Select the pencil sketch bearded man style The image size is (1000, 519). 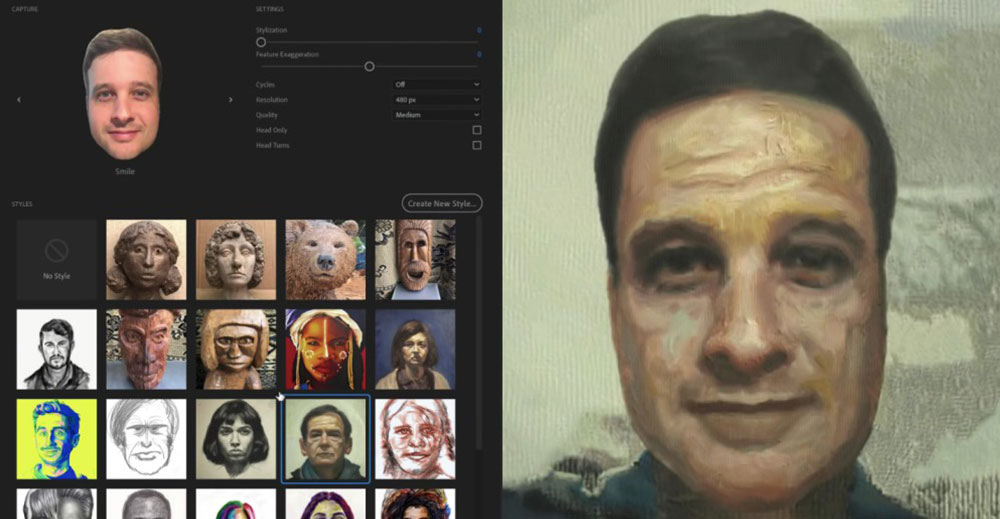[57, 349]
